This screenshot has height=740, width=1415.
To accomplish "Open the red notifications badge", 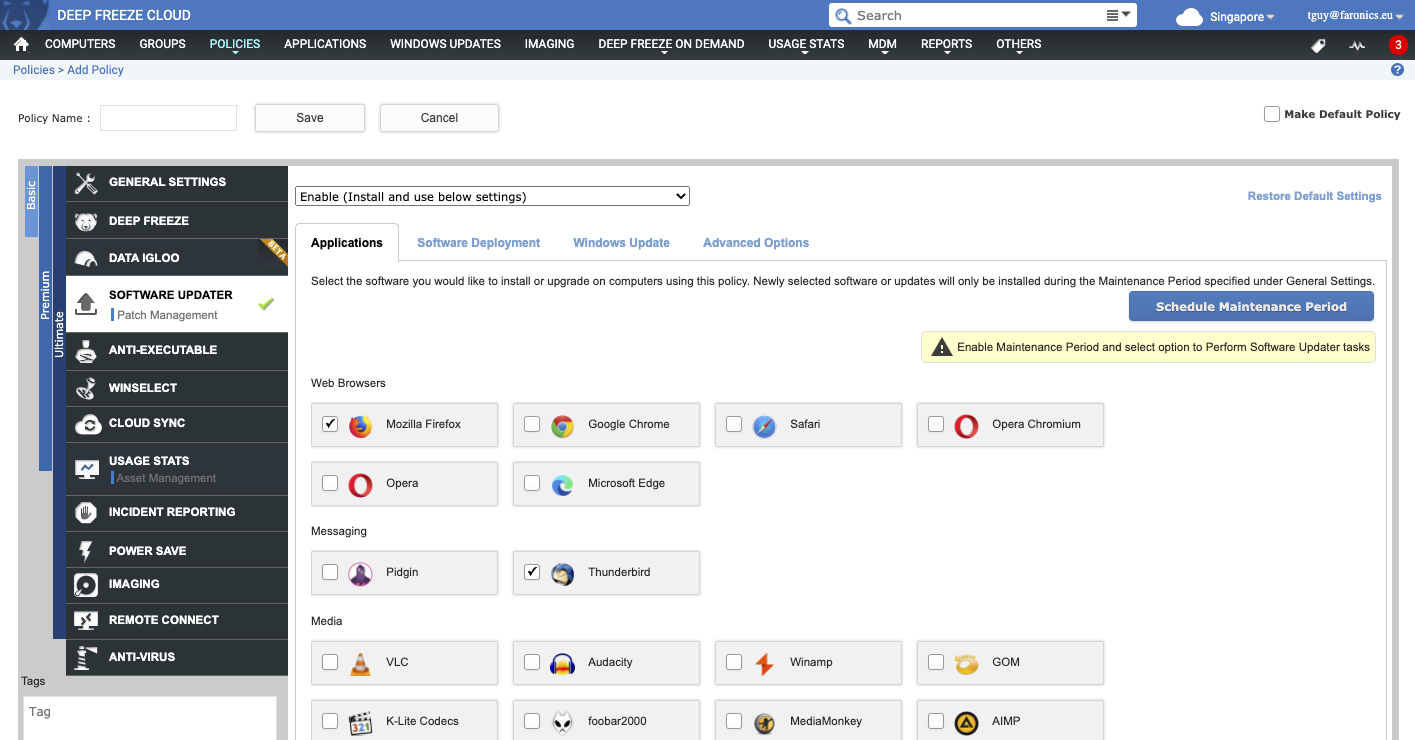I will click(x=1397, y=45).
